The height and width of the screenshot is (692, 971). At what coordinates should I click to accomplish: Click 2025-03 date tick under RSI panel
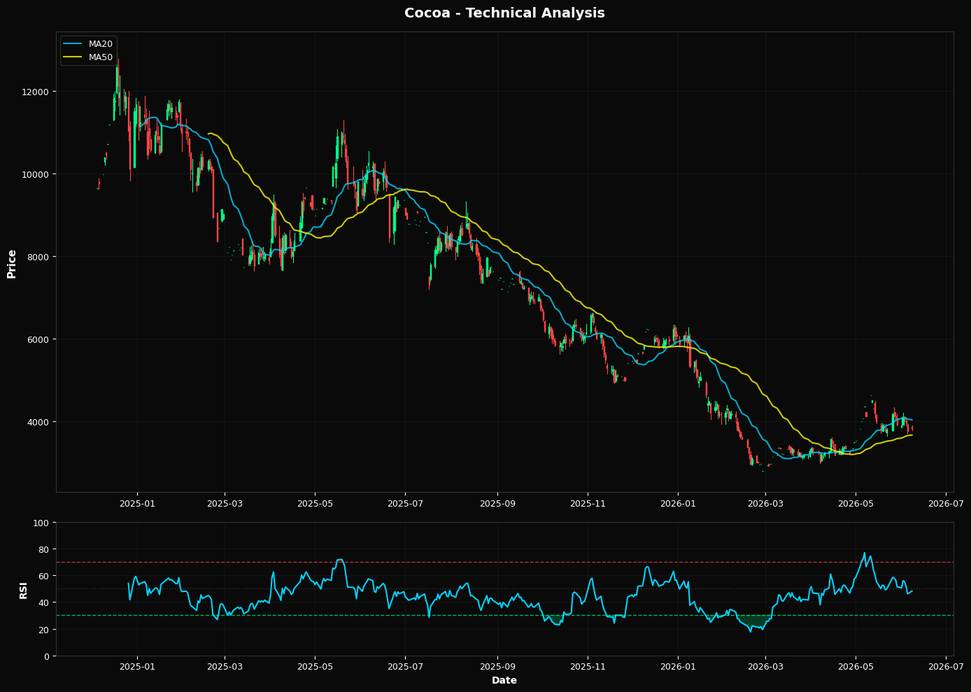pos(225,667)
